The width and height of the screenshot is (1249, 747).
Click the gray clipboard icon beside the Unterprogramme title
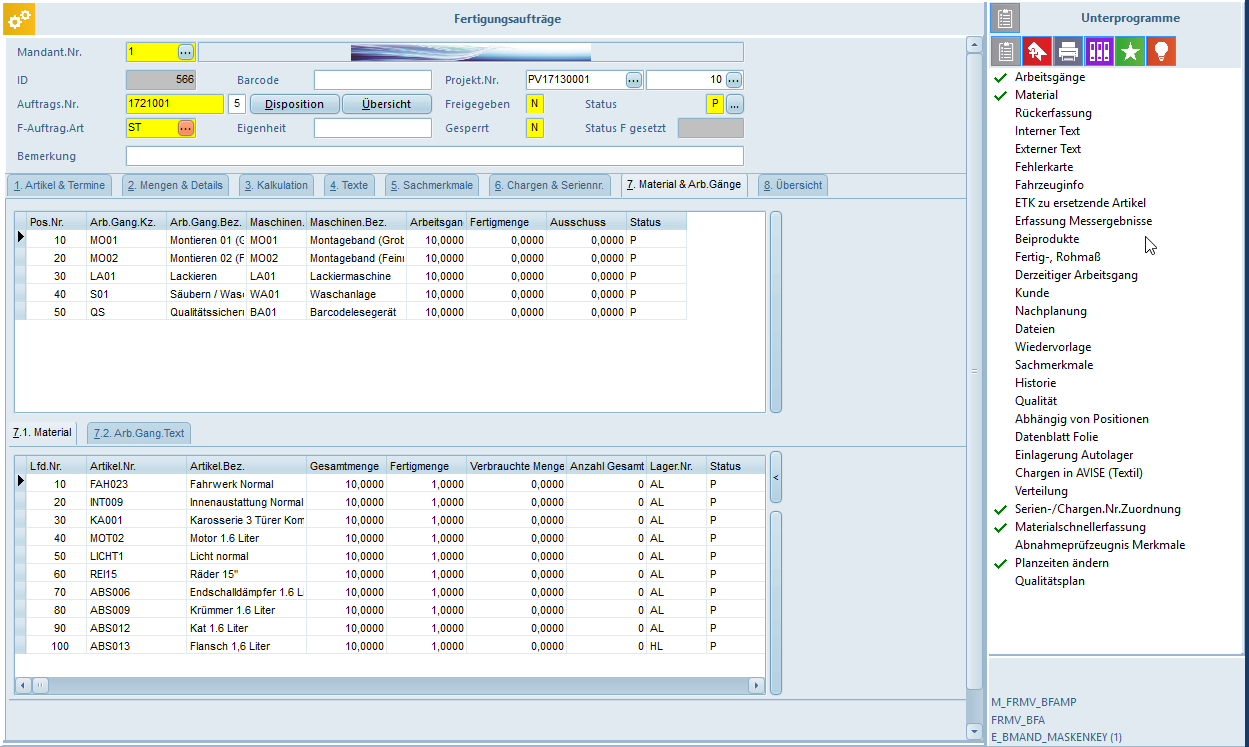[1005, 18]
